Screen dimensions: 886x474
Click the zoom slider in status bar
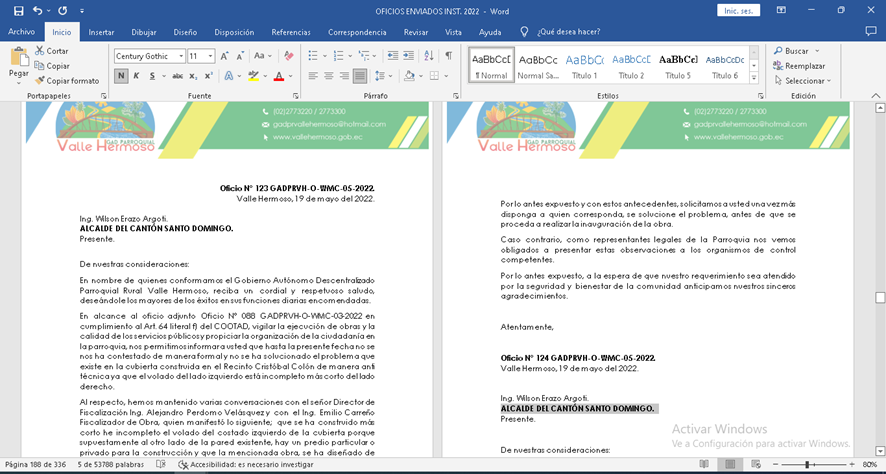pyautogui.click(x=807, y=465)
